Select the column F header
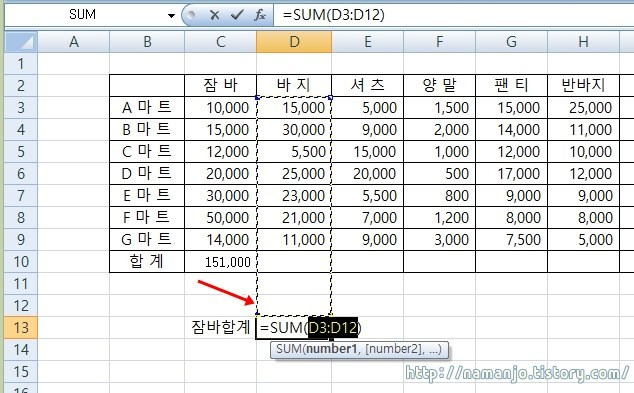The width and height of the screenshot is (634, 393). (x=440, y=42)
